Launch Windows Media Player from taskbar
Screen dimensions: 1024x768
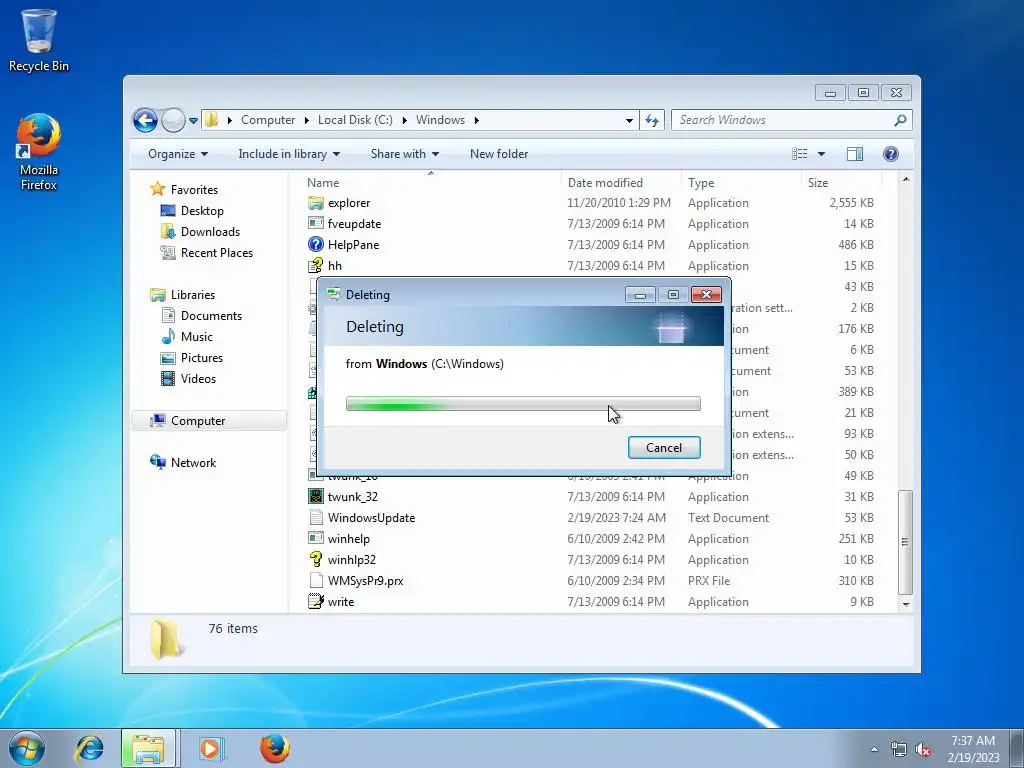pyautogui.click(x=210, y=748)
